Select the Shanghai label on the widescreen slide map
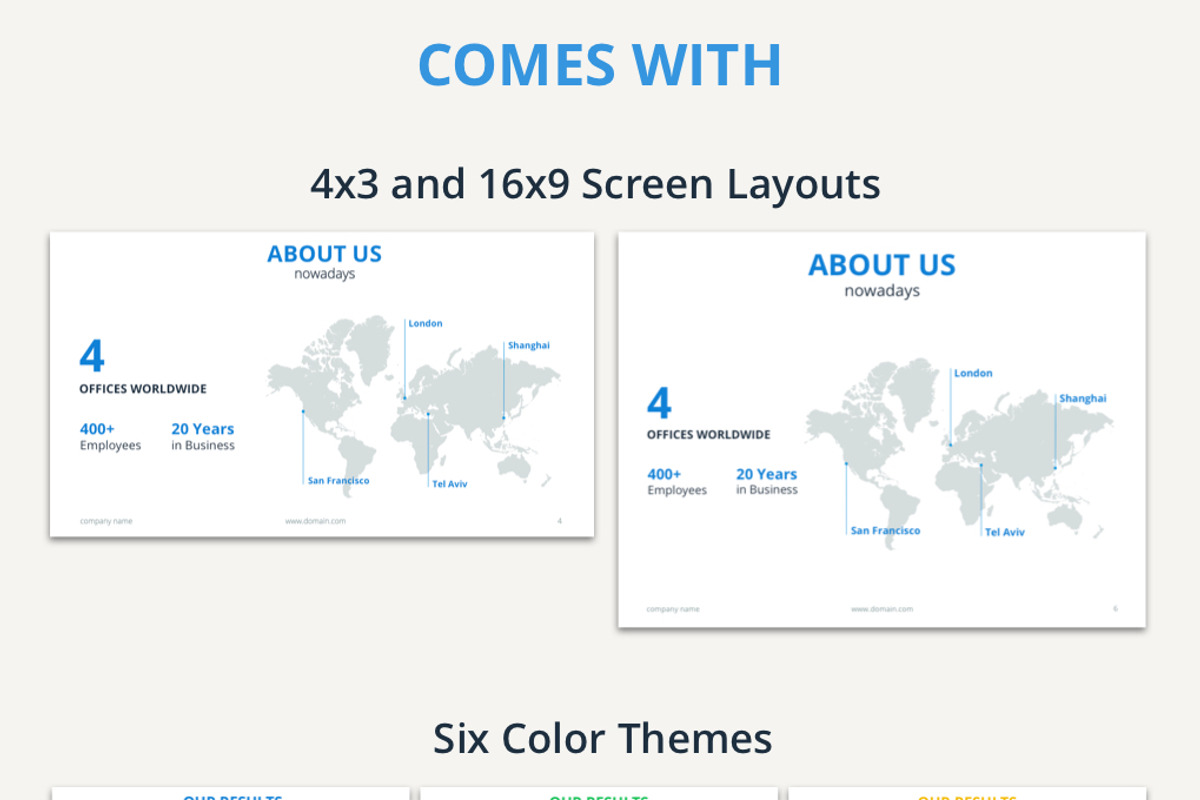This screenshot has height=800, width=1200. click(528, 345)
